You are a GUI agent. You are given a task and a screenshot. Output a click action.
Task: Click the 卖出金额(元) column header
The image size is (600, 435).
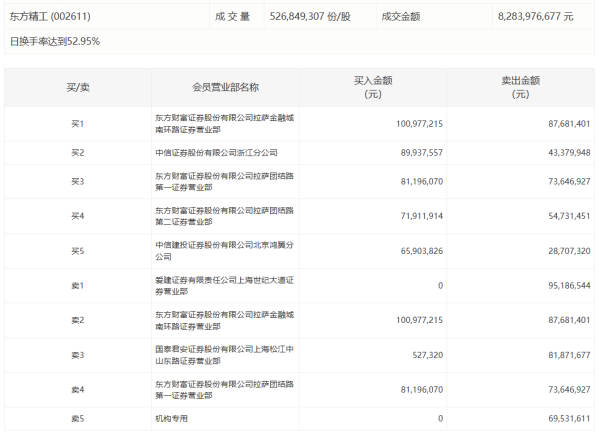520,87
